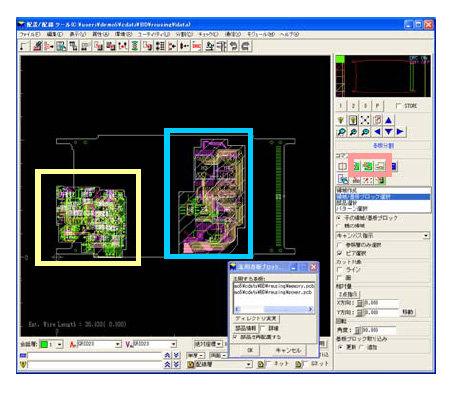Click the split-rectangle command icon
The image size is (455, 395).
coord(342,166)
